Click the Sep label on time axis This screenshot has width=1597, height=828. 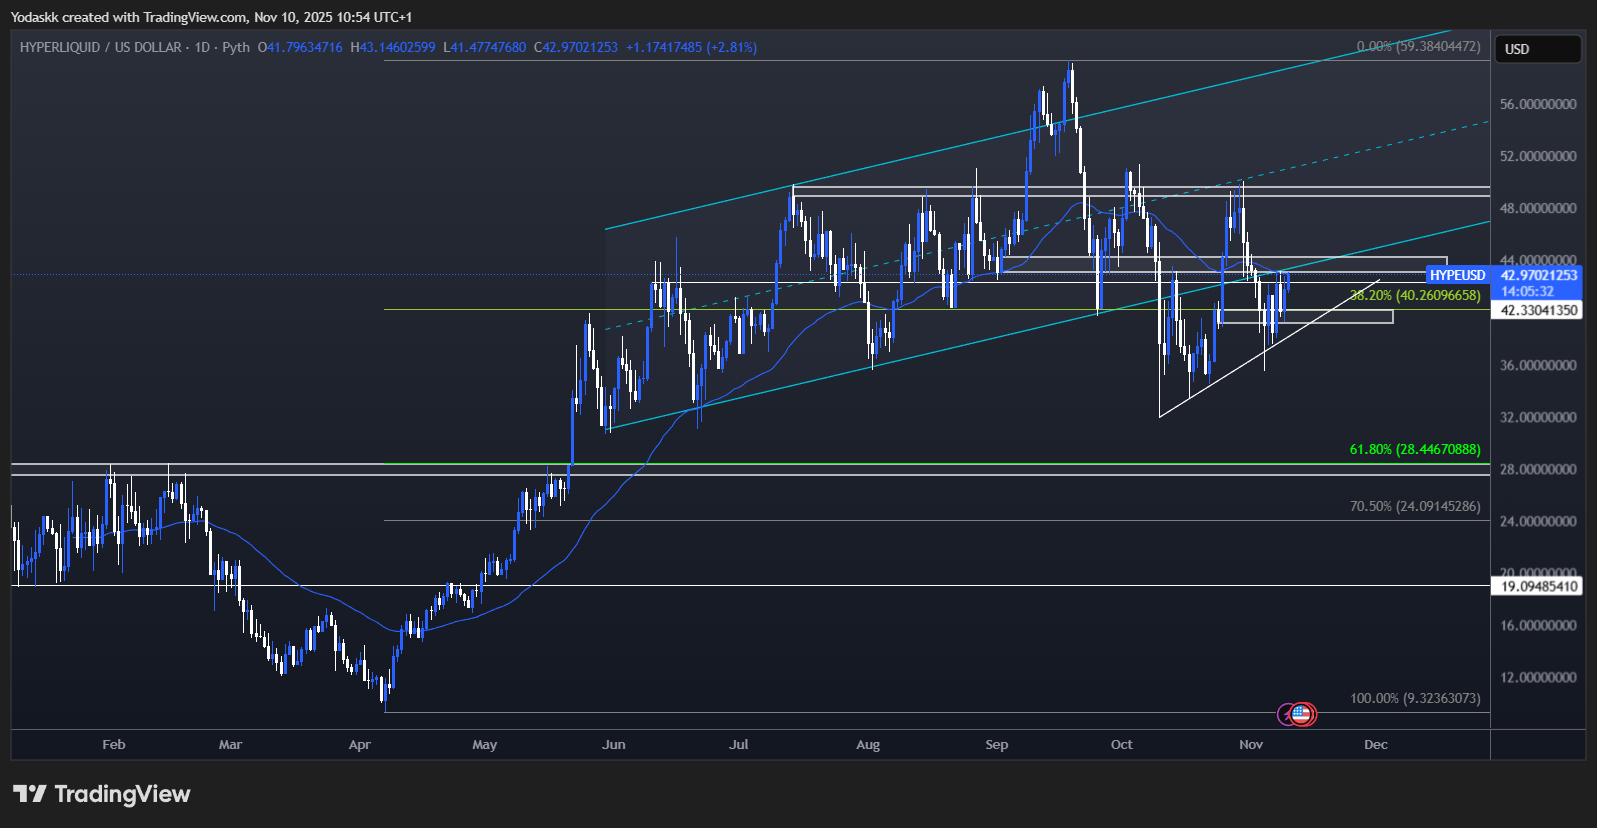tap(996, 745)
